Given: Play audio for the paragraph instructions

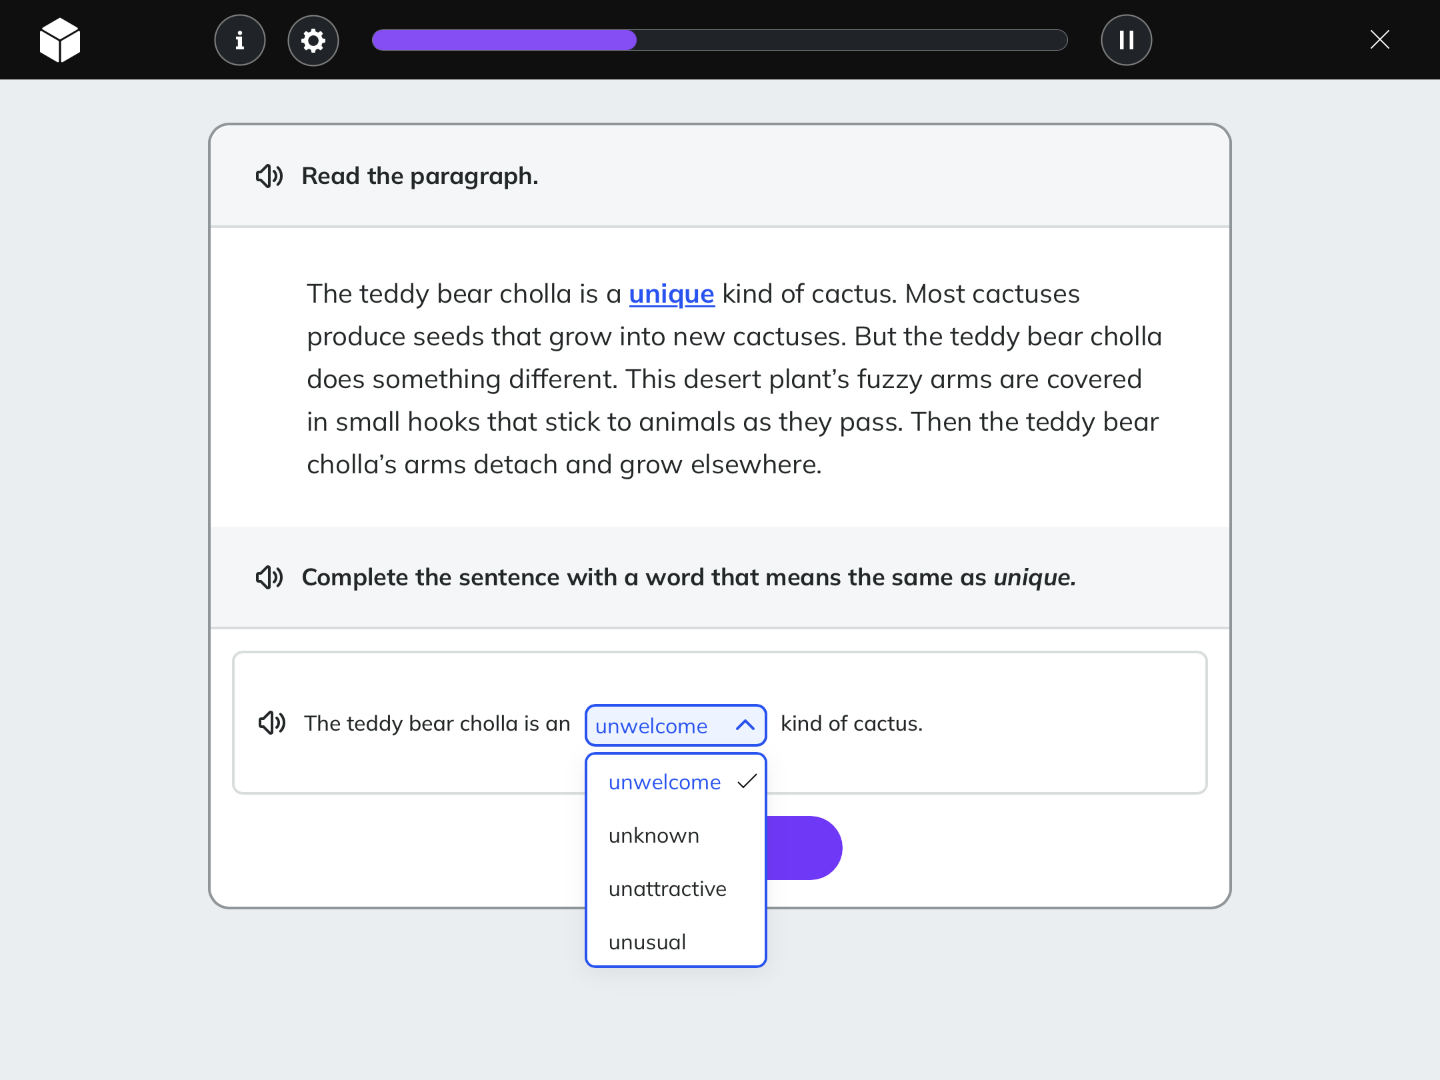Looking at the screenshot, I should click(x=268, y=176).
